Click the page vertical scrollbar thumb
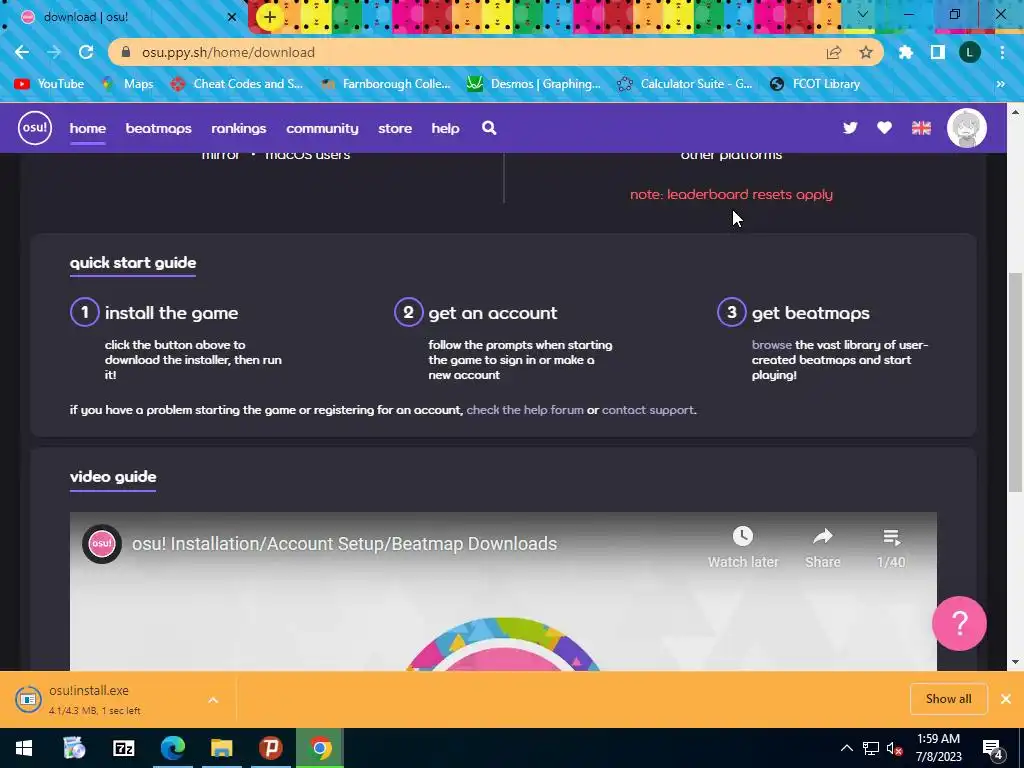Viewport: 1024px width, 768px height. pyautogui.click(x=1016, y=382)
